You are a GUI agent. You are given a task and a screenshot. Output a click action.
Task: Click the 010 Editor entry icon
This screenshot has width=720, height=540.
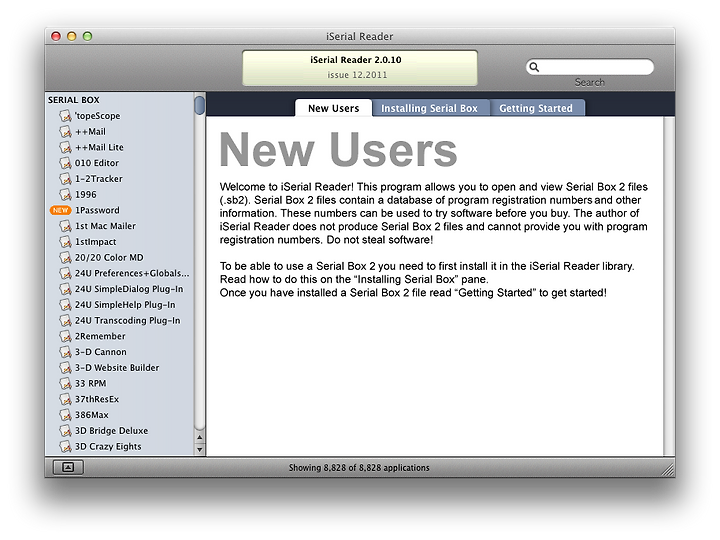65,163
